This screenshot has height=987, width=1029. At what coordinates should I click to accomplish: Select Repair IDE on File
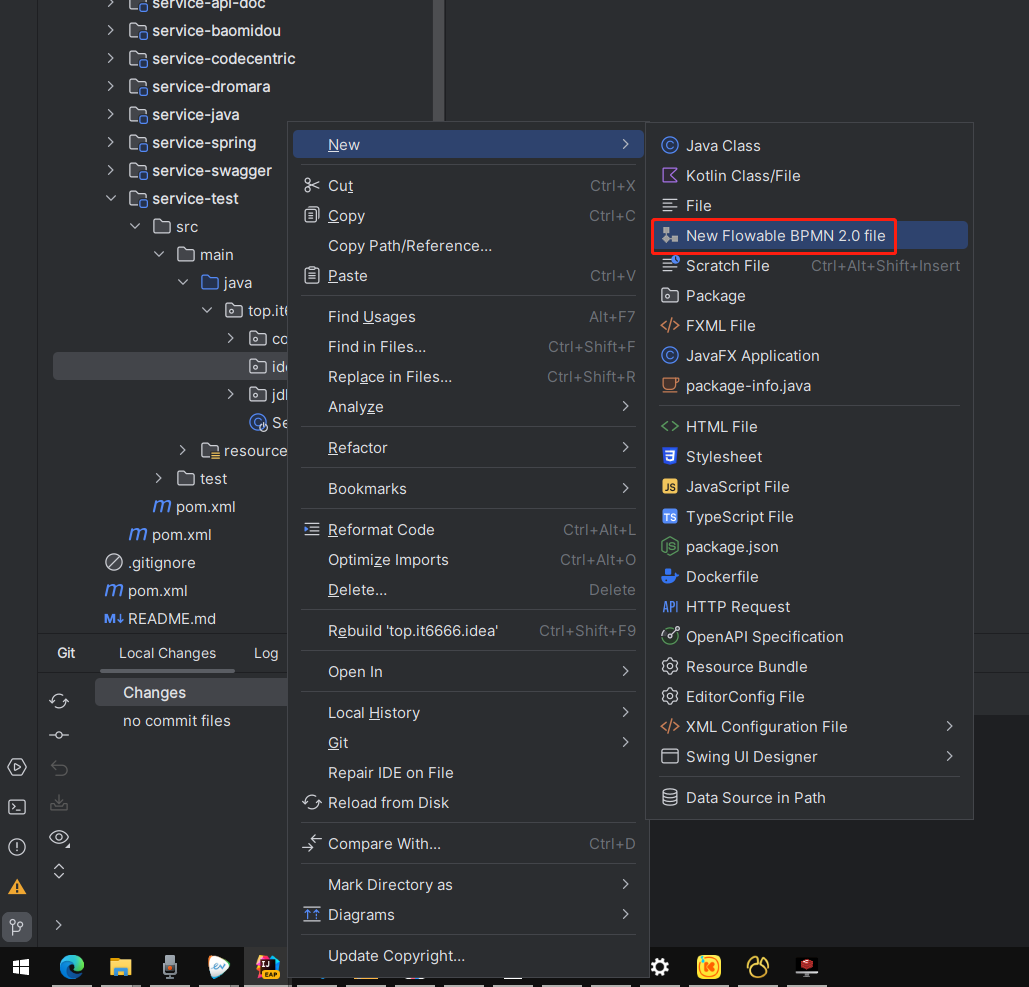click(x=468, y=773)
